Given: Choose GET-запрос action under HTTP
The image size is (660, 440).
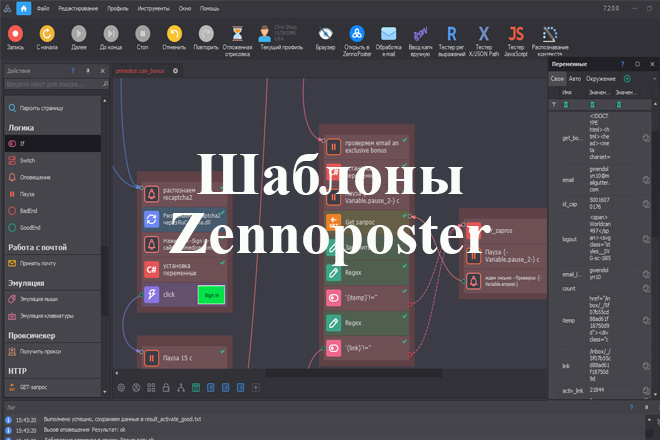Looking at the screenshot, I should click(53, 387).
